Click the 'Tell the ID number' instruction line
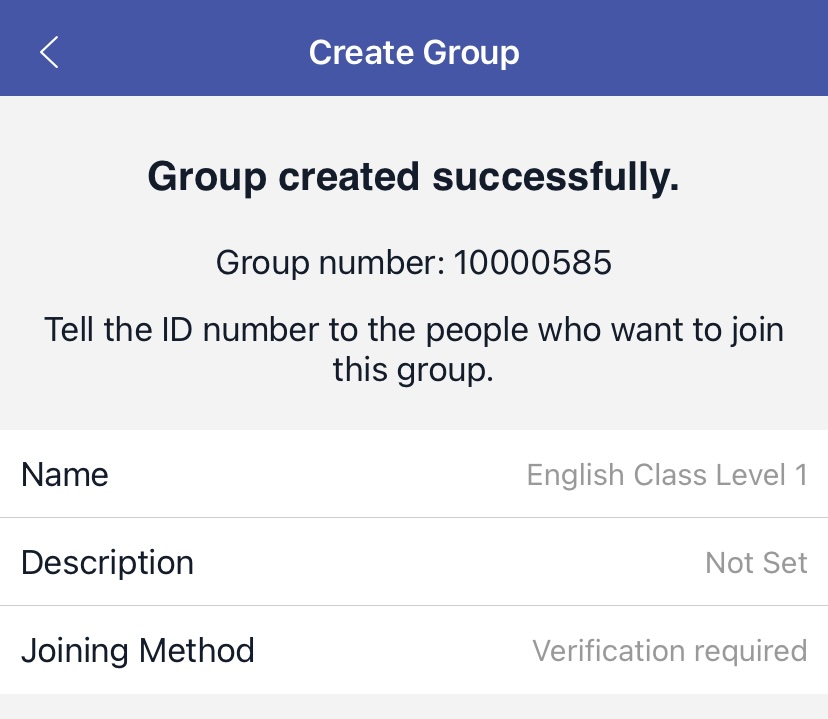 [x=414, y=328]
